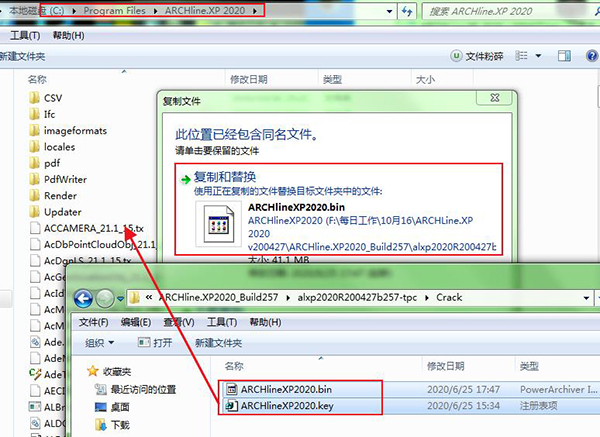Select the ACCAMERA_21.1_15.tx file
The height and width of the screenshot is (437, 600).
(x=86, y=228)
